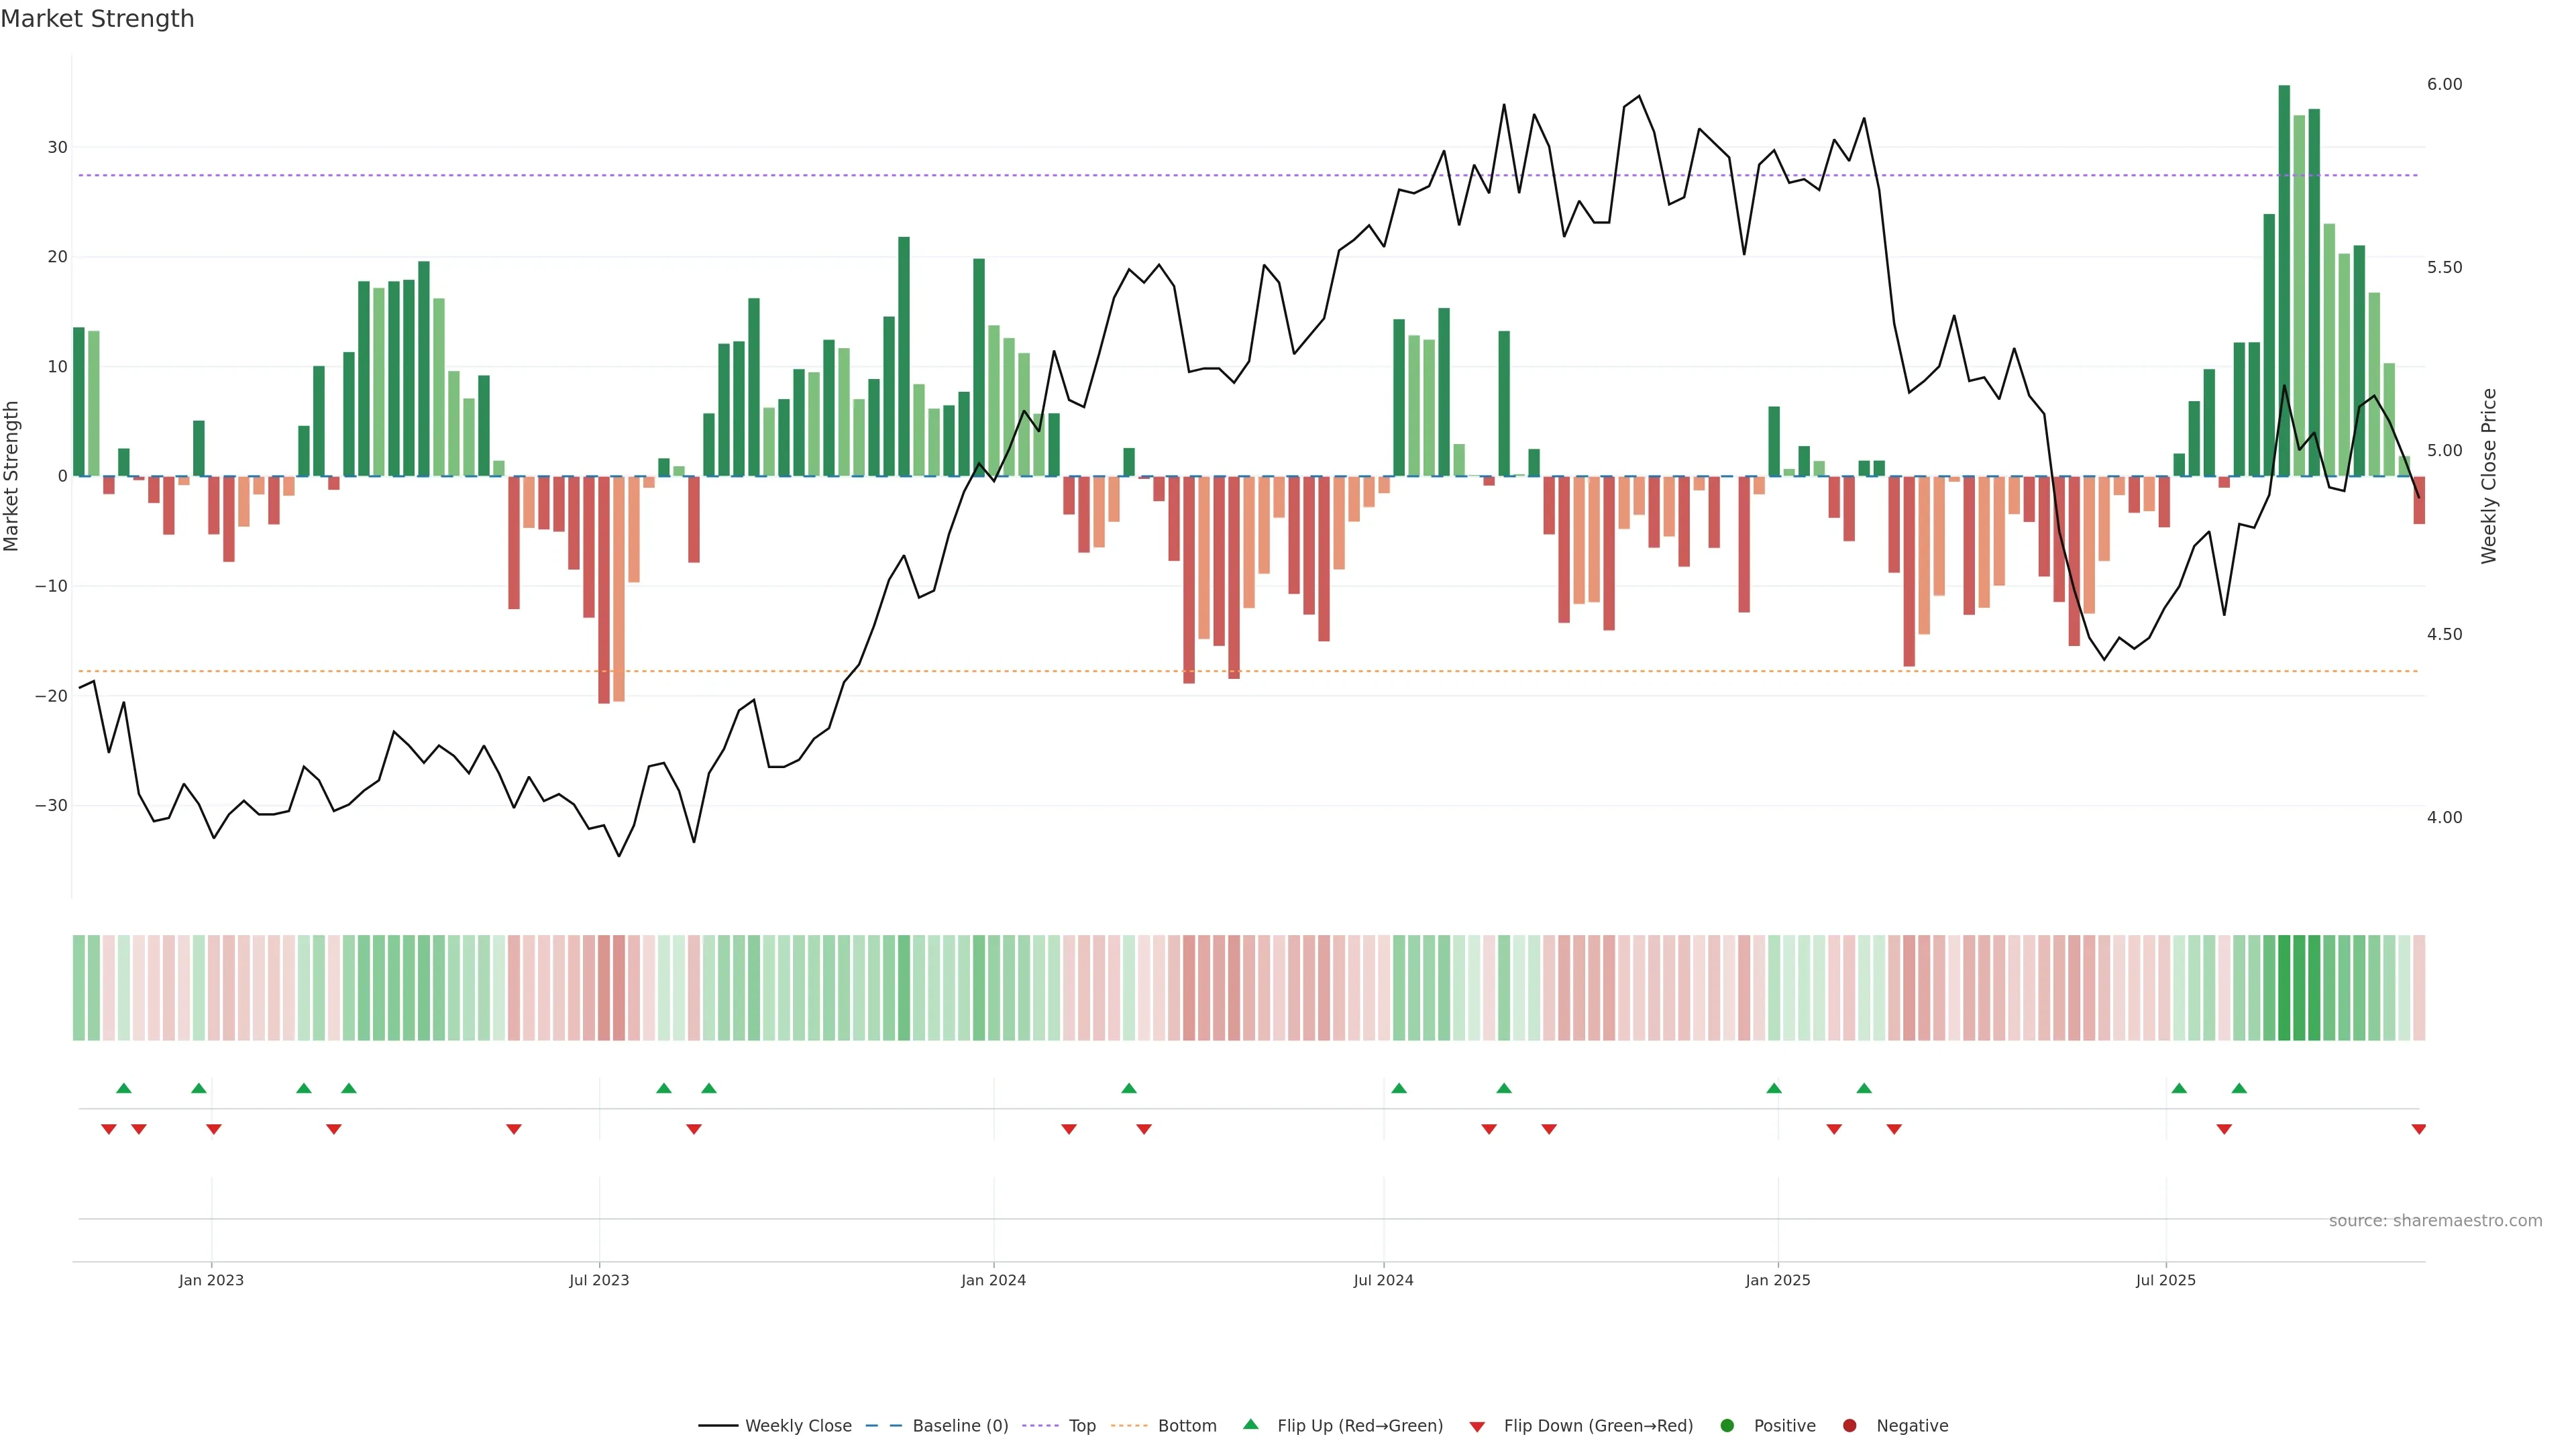This screenshot has height=1449, width=2576.
Task: Click the Positive green circle legend icon
Action: pos(1727,1425)
